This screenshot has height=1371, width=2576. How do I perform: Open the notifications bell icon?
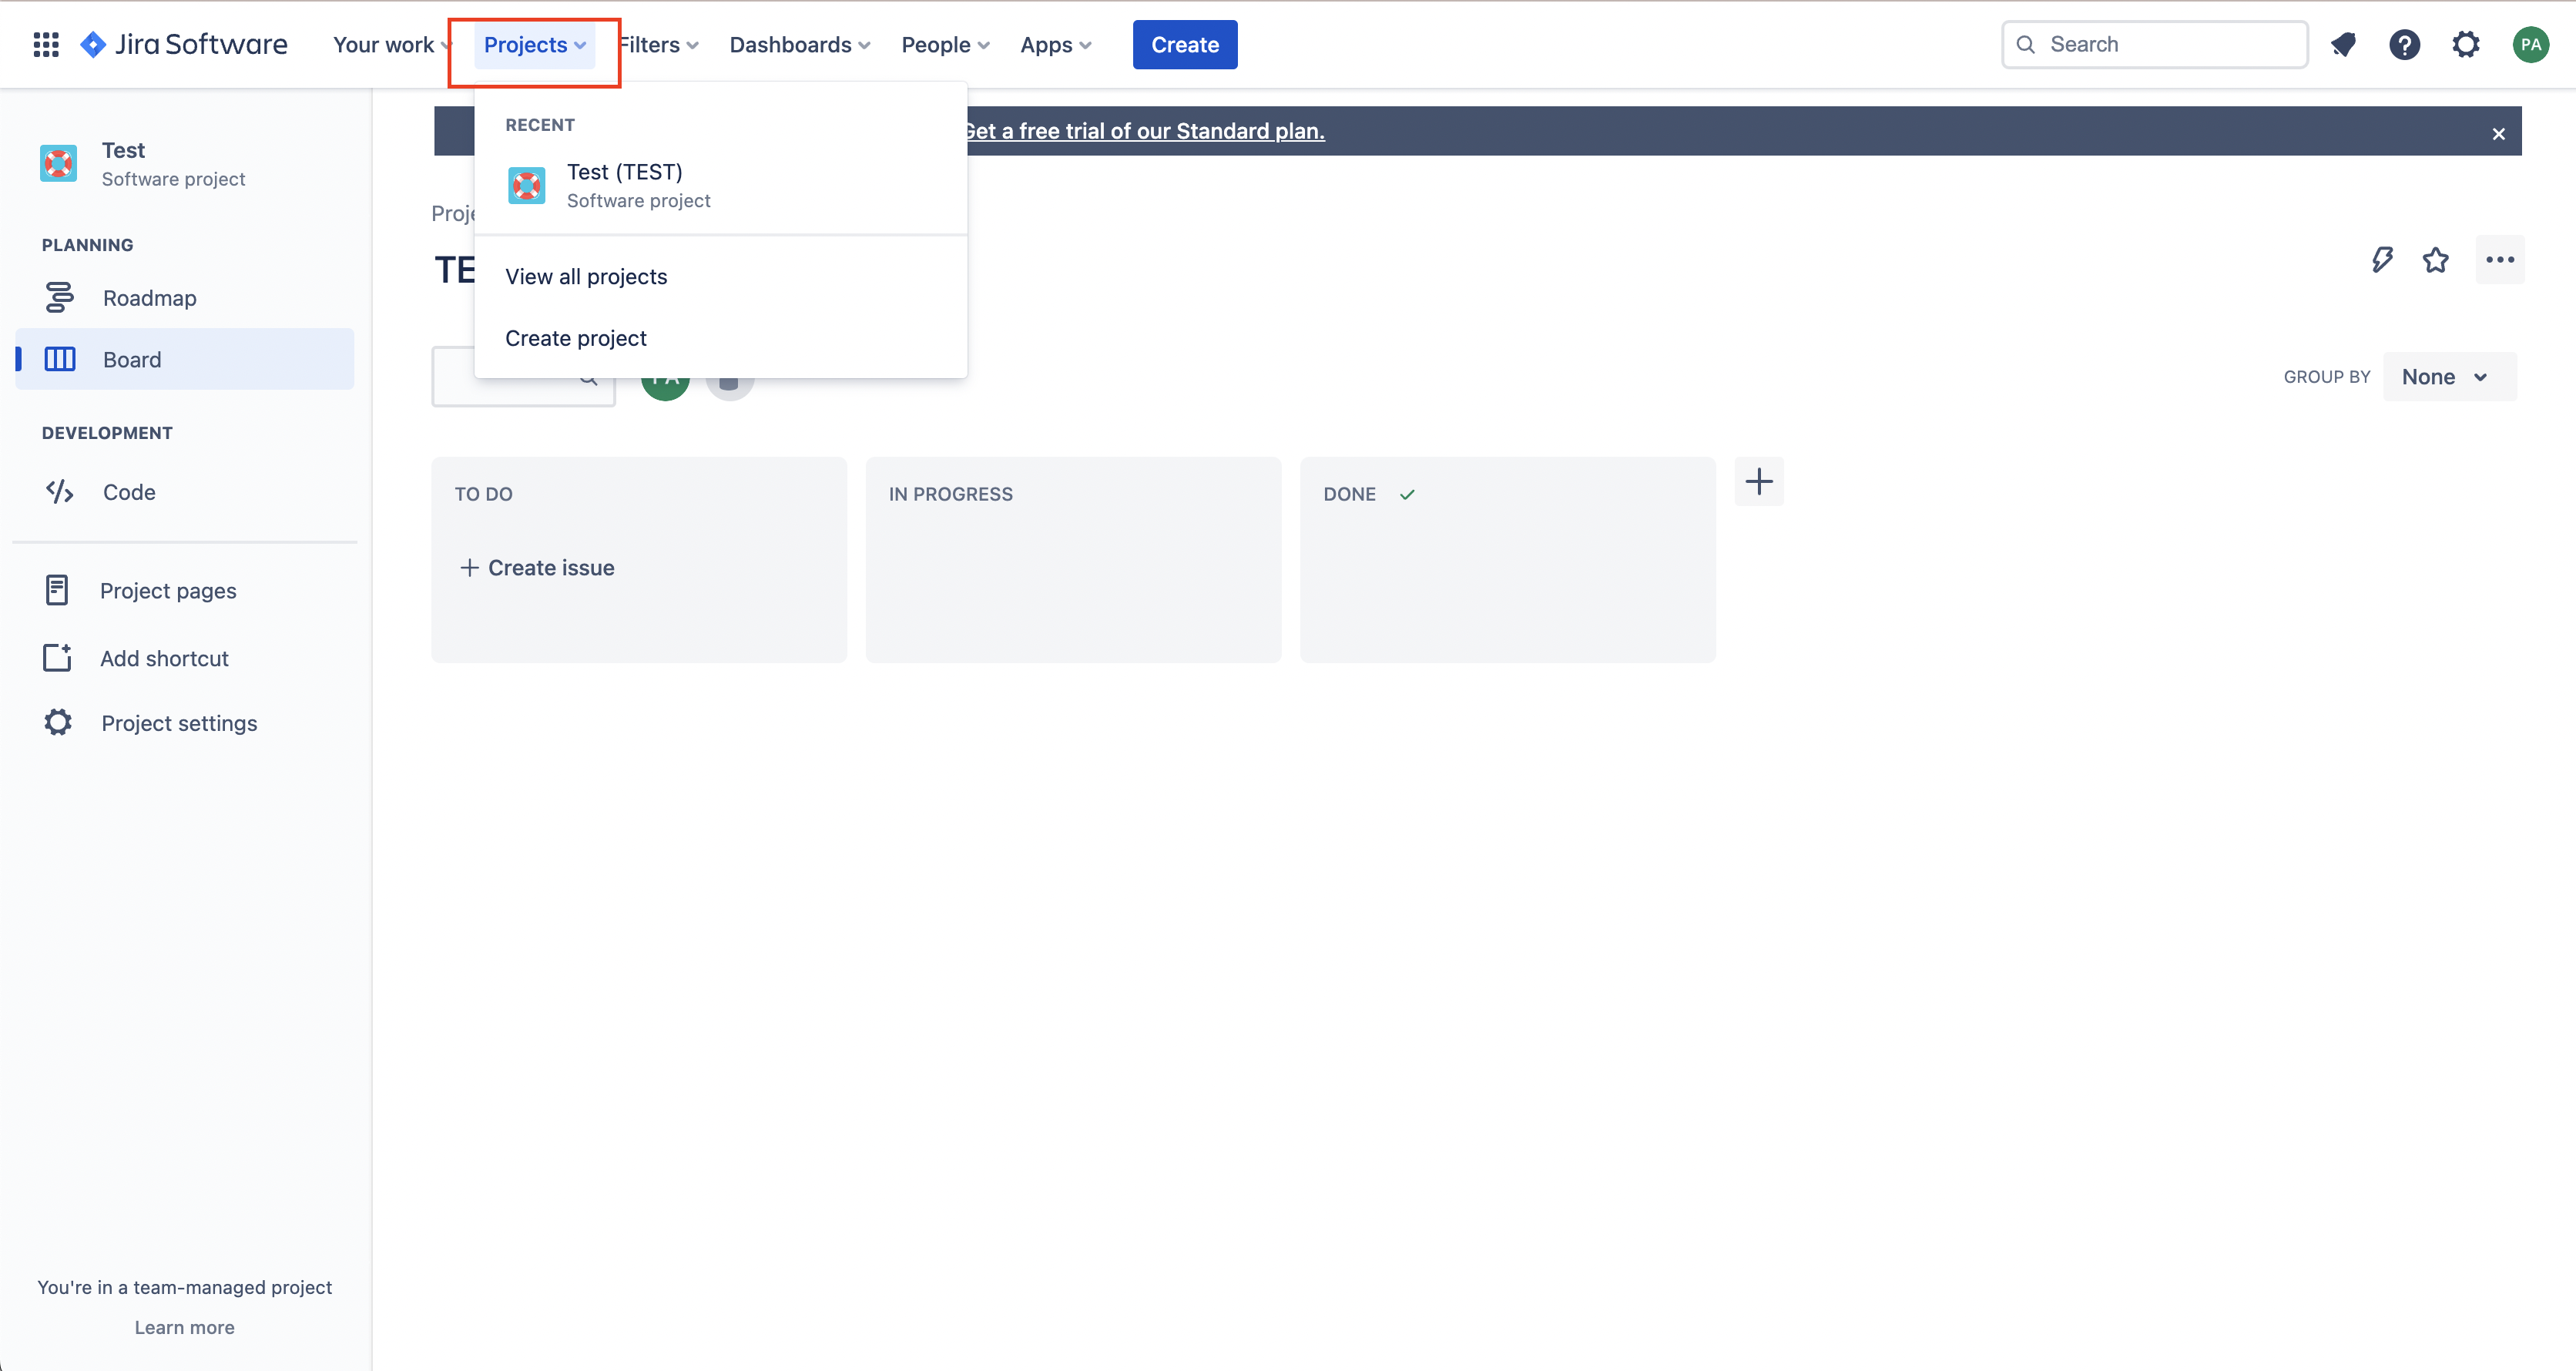2343,44
